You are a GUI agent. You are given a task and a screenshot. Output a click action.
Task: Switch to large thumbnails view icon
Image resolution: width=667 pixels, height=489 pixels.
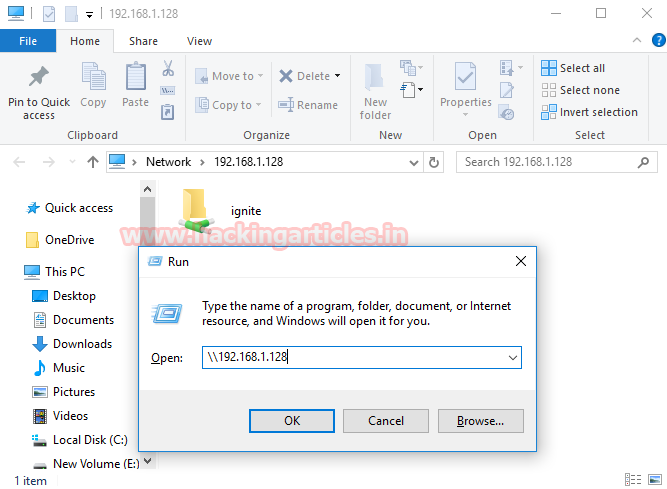(x=655, y=480)
